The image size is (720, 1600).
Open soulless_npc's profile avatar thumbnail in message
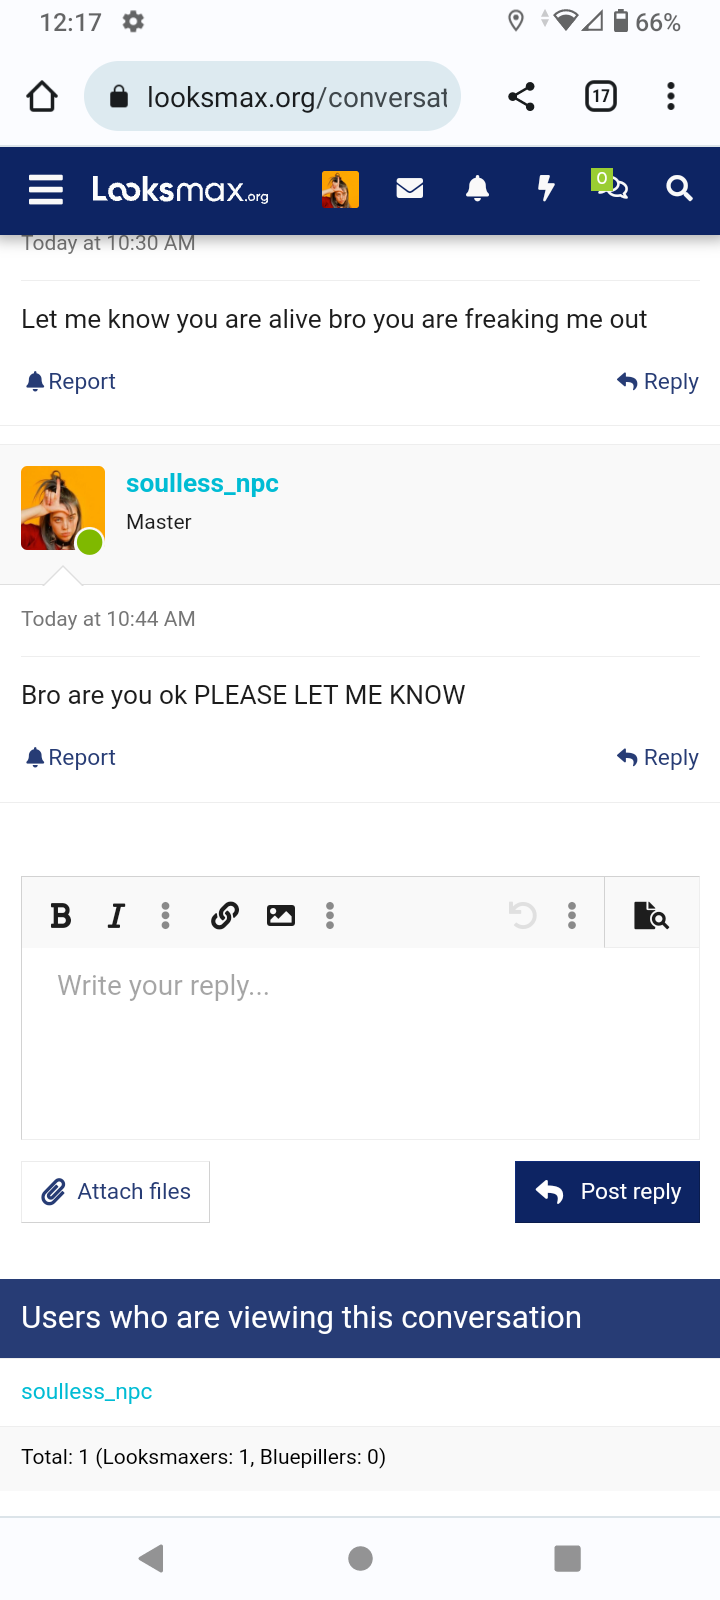pos(63,508)
